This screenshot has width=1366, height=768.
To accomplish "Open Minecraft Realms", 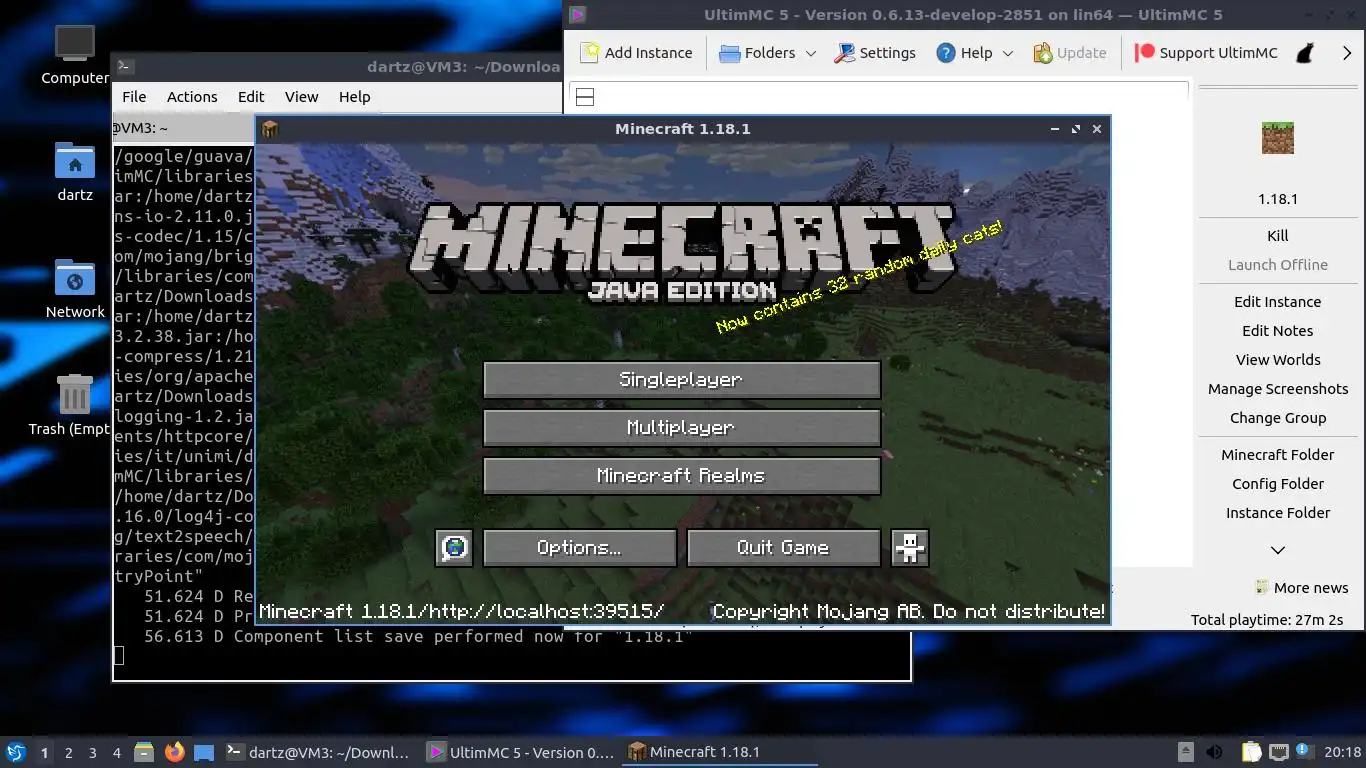I will pos(681,476).
